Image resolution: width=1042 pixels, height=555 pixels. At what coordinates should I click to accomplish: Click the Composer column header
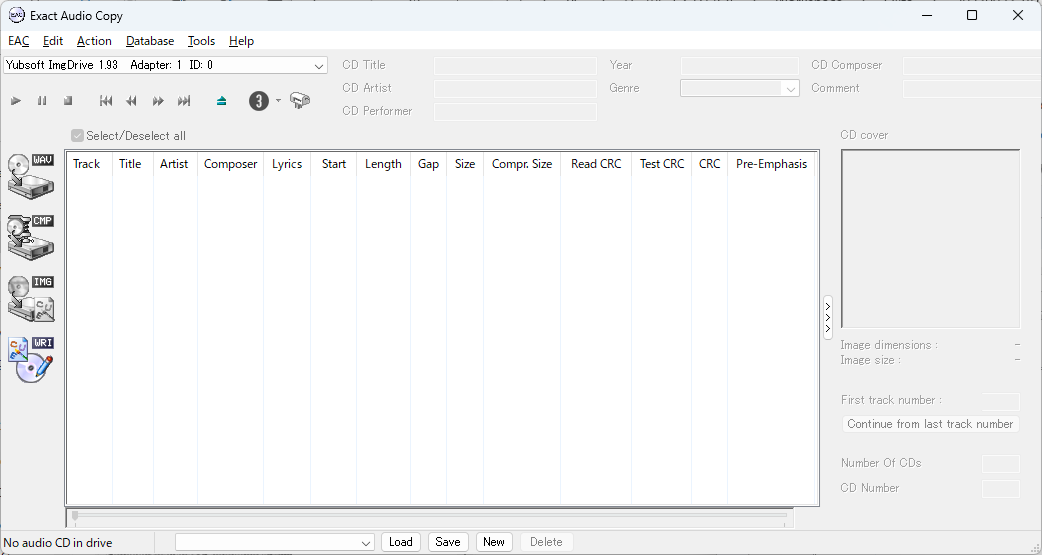pyautogui.click(x=231, y=164)
